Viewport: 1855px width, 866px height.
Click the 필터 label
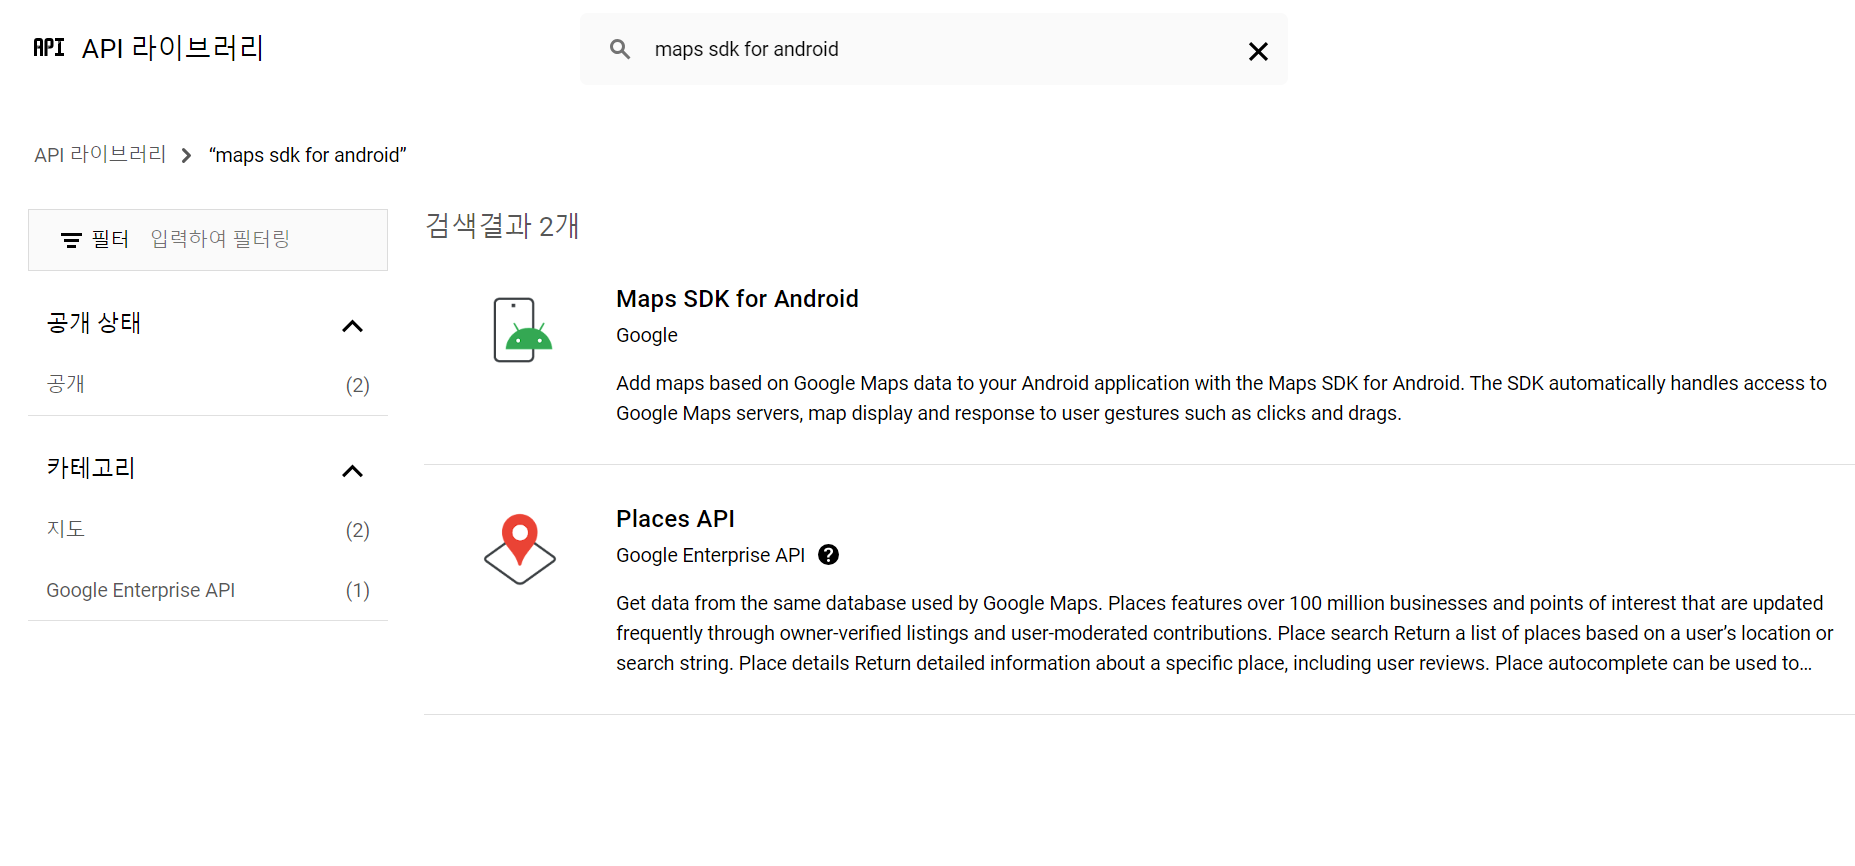pyautogui.click(x=110, y=239)
